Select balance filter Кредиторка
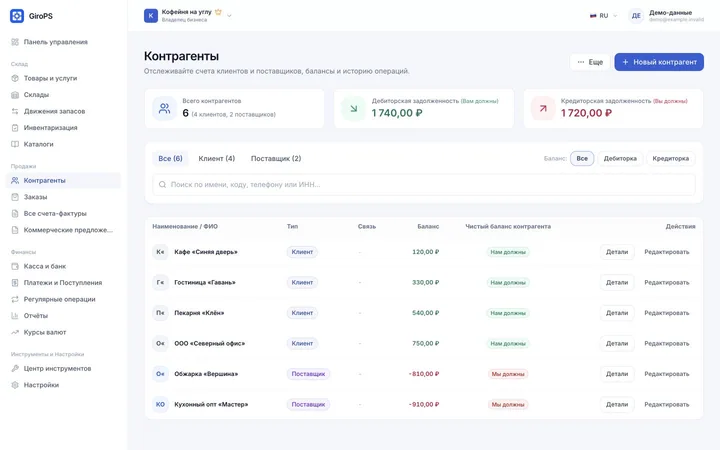Viewport: 720px width, 450px height. 670,158
